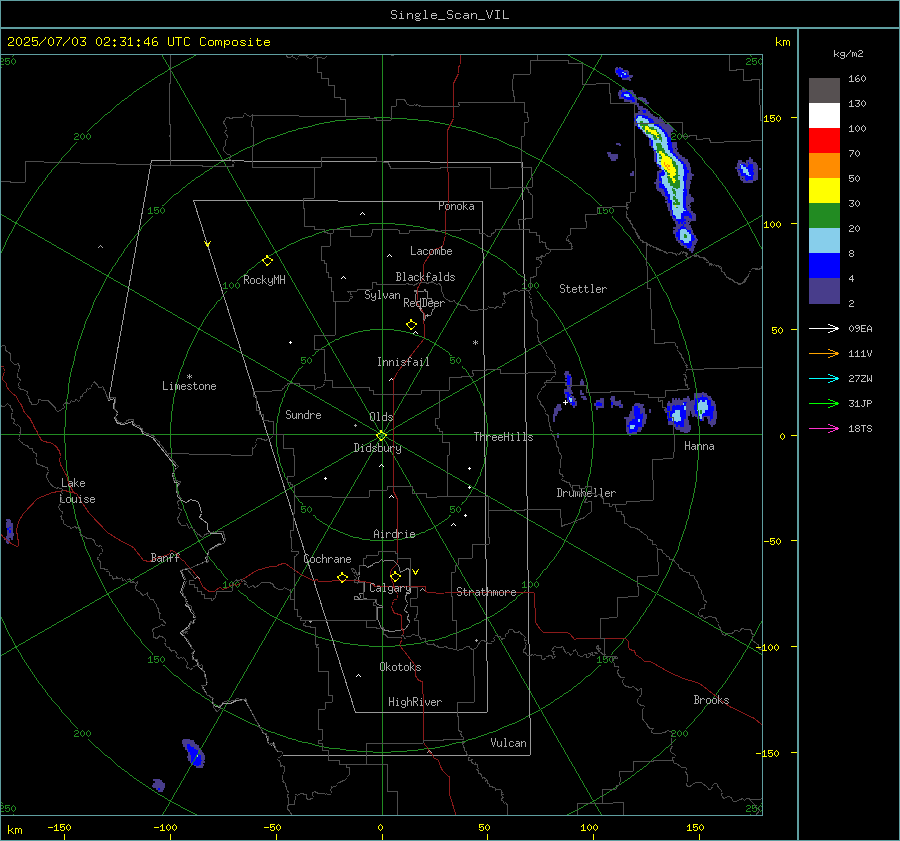This screenshot has height=841, width=900.
Task: Click the cyan 27ZW arrow in legend
Action: click(x=824, y=378)
